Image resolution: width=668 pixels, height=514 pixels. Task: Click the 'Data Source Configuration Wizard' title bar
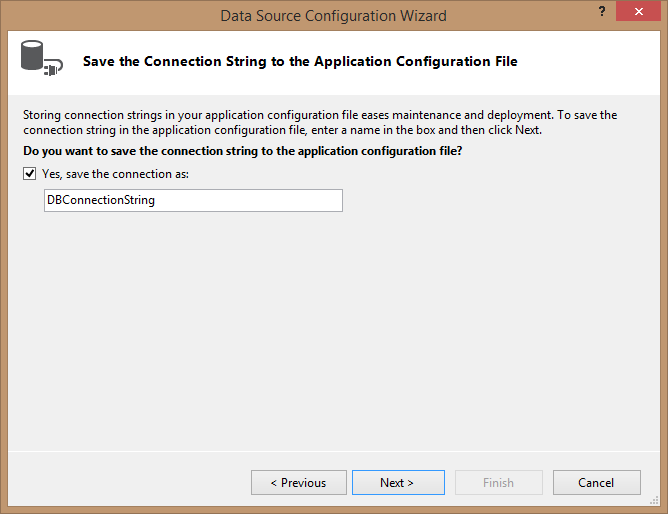tap(333, 16)
